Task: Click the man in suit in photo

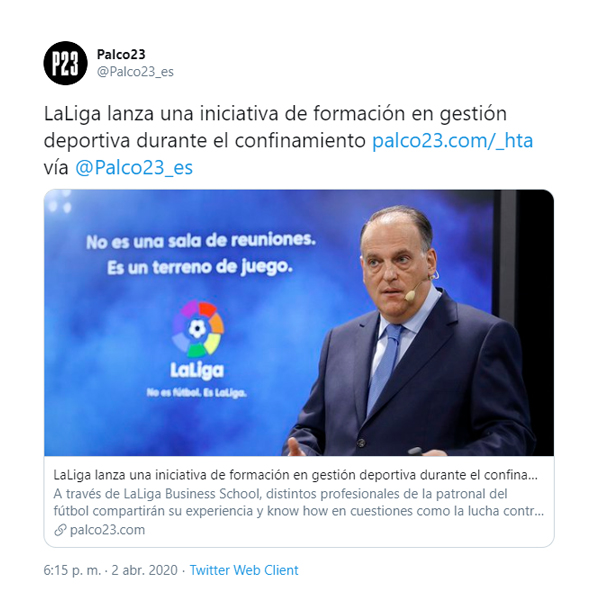Action: [x=411, y=332]
